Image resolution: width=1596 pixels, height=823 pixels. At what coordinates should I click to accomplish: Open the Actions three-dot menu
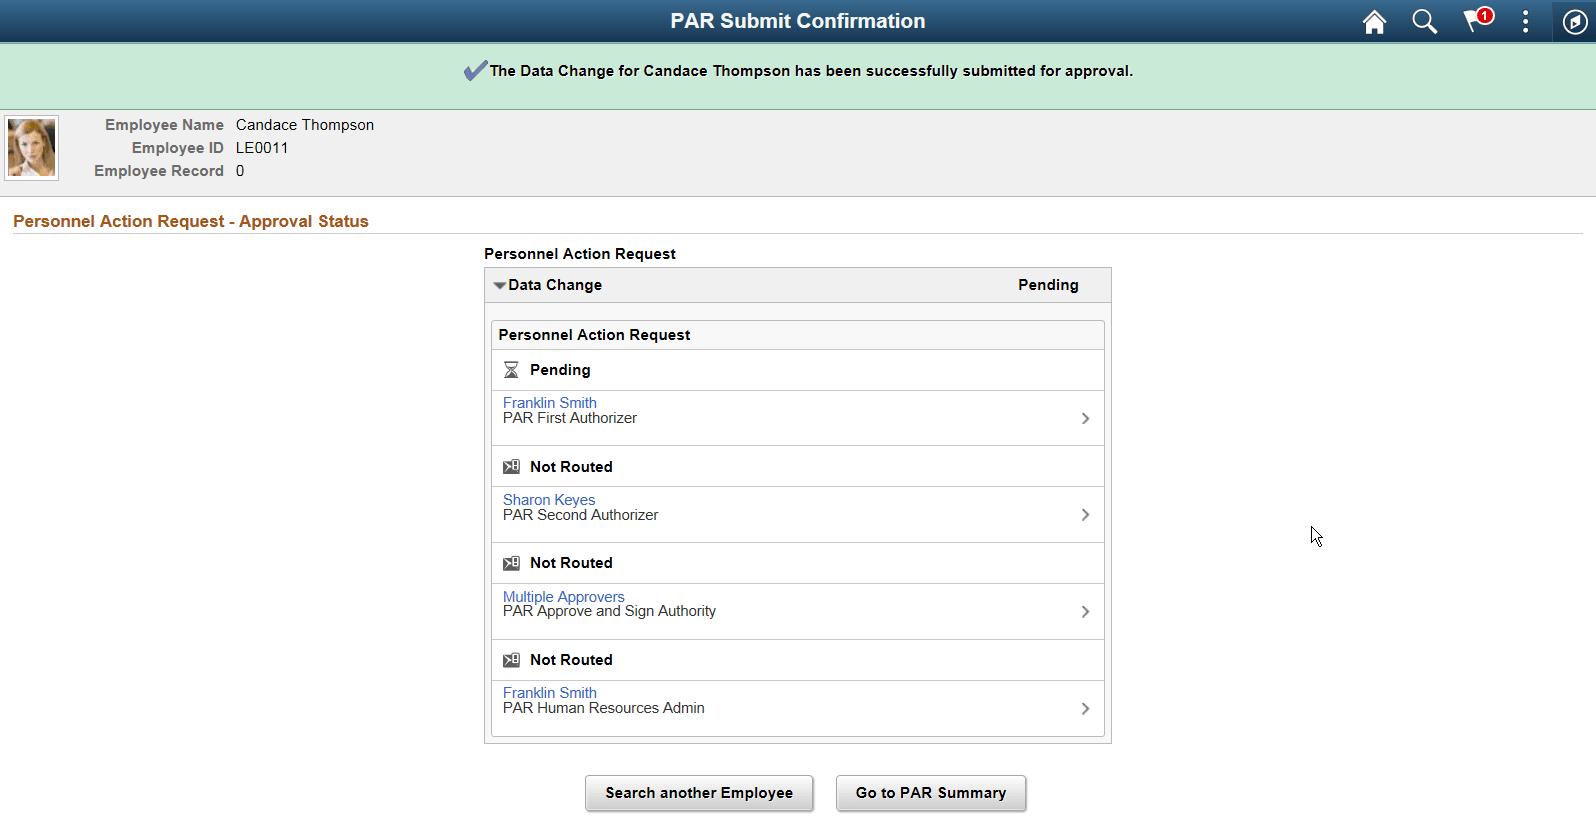(x=1525, y=22)
